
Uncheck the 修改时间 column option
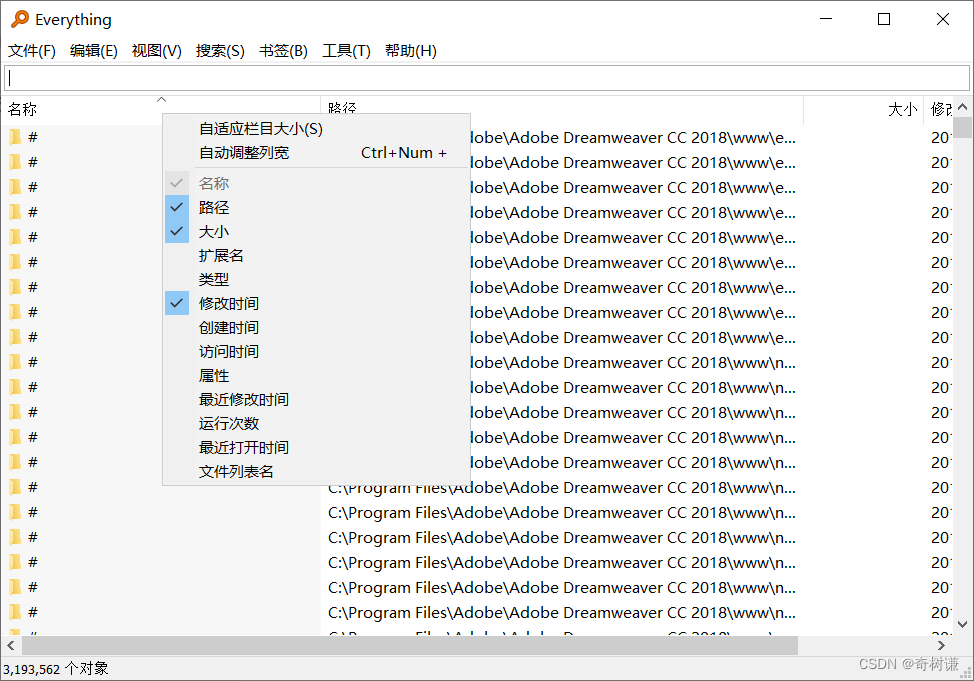pyautogui.click(x=316, y=303)
